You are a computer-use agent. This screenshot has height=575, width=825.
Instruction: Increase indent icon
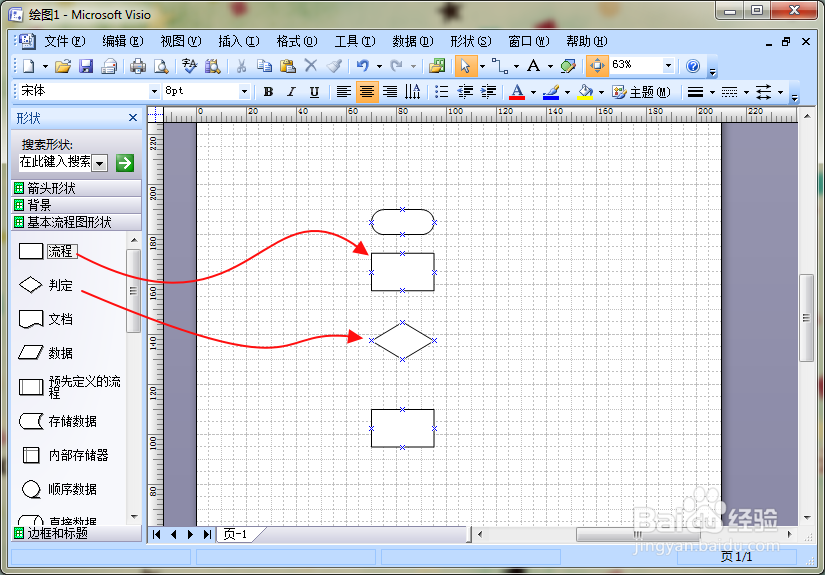pyautogui.click(x=488, y=92)
